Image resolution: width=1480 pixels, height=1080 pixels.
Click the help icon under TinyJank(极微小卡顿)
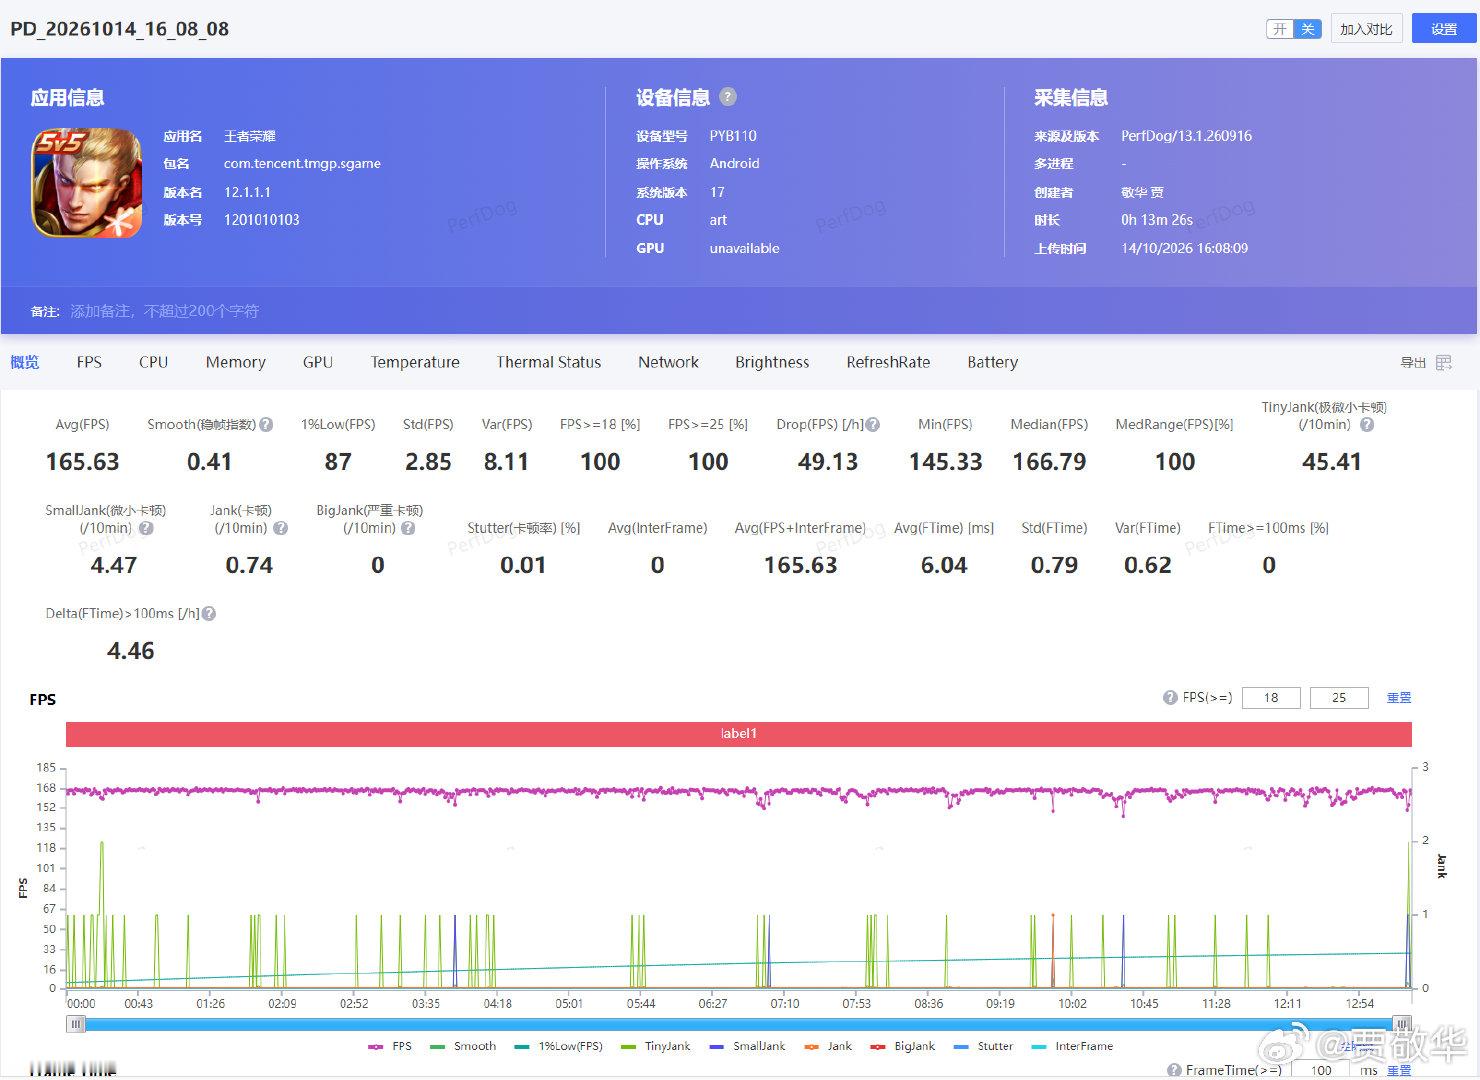pos(1367,425)
